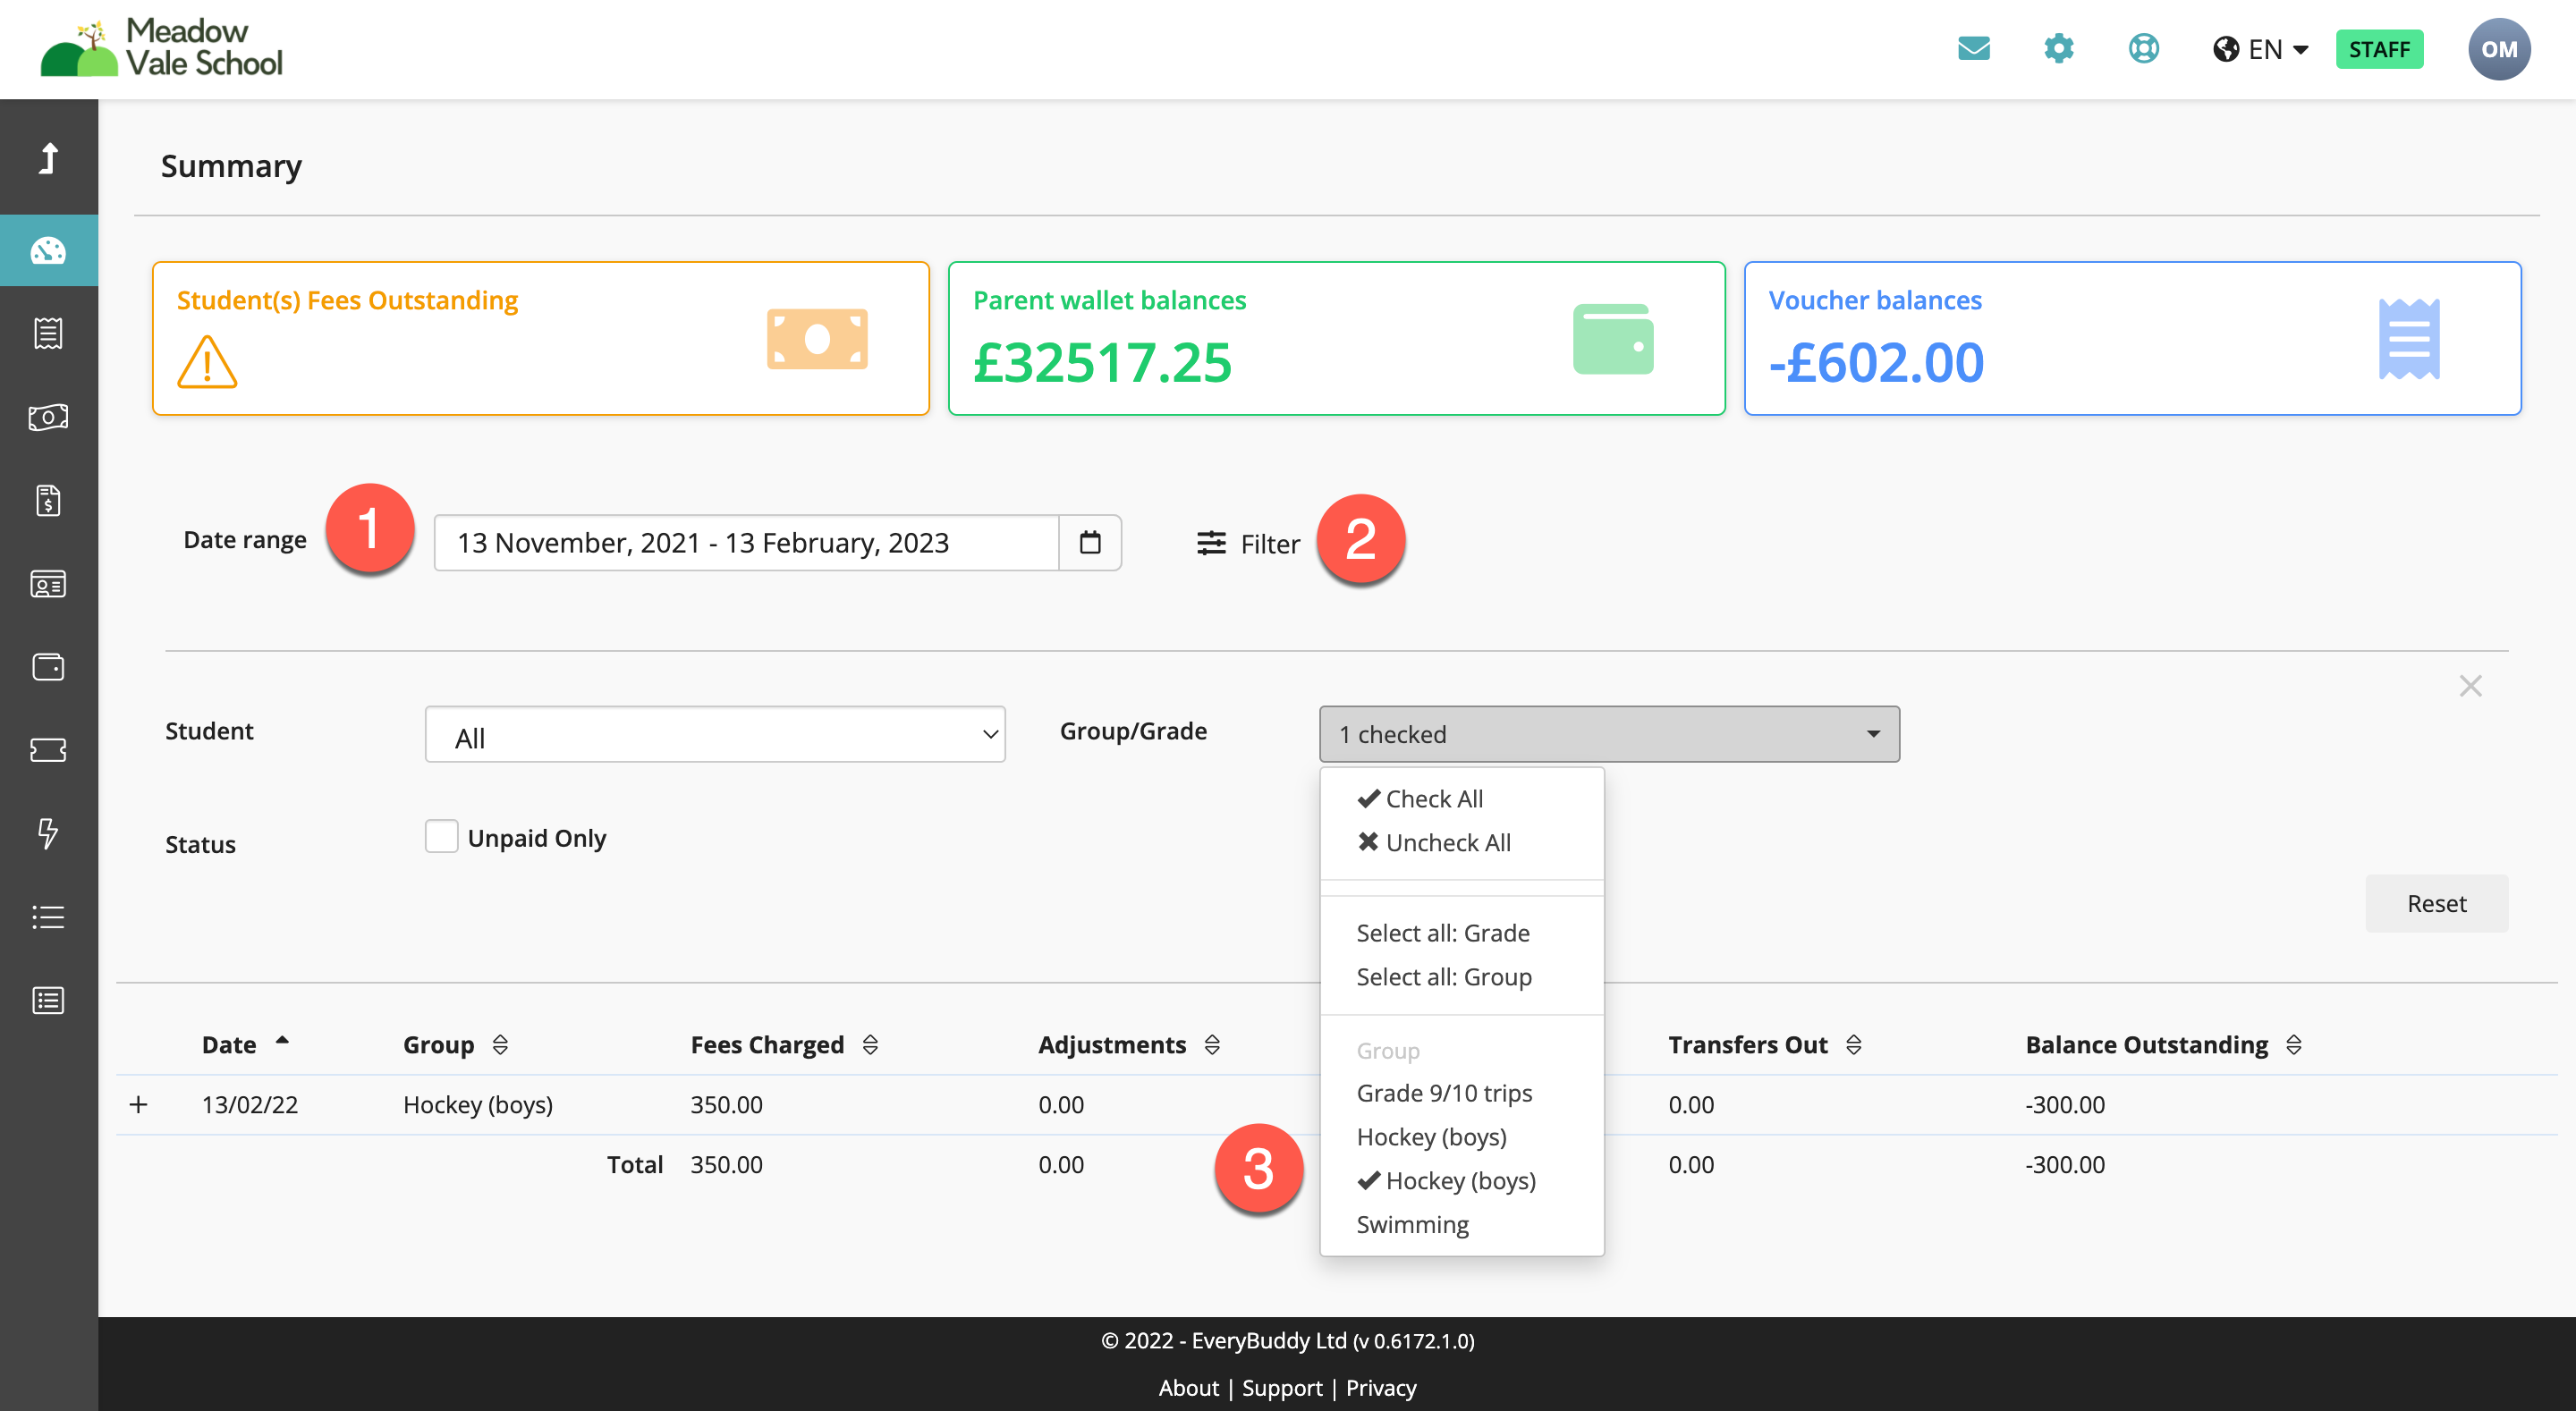Open the Support footer link
Image resolution: width=2576 pixels, height=1411 pixels.
[x=1282, y=1388]
